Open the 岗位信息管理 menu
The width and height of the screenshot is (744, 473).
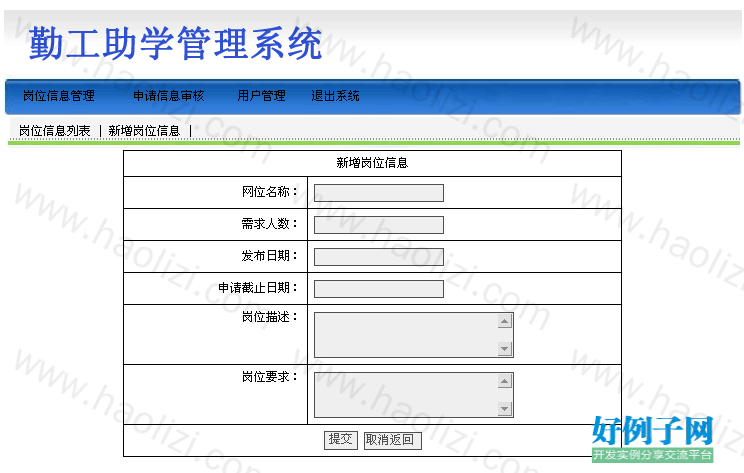click(59, 96)
